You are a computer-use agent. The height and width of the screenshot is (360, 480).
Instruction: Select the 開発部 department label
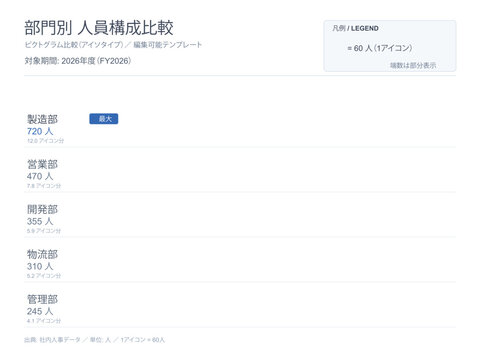[x=42, y=209]
